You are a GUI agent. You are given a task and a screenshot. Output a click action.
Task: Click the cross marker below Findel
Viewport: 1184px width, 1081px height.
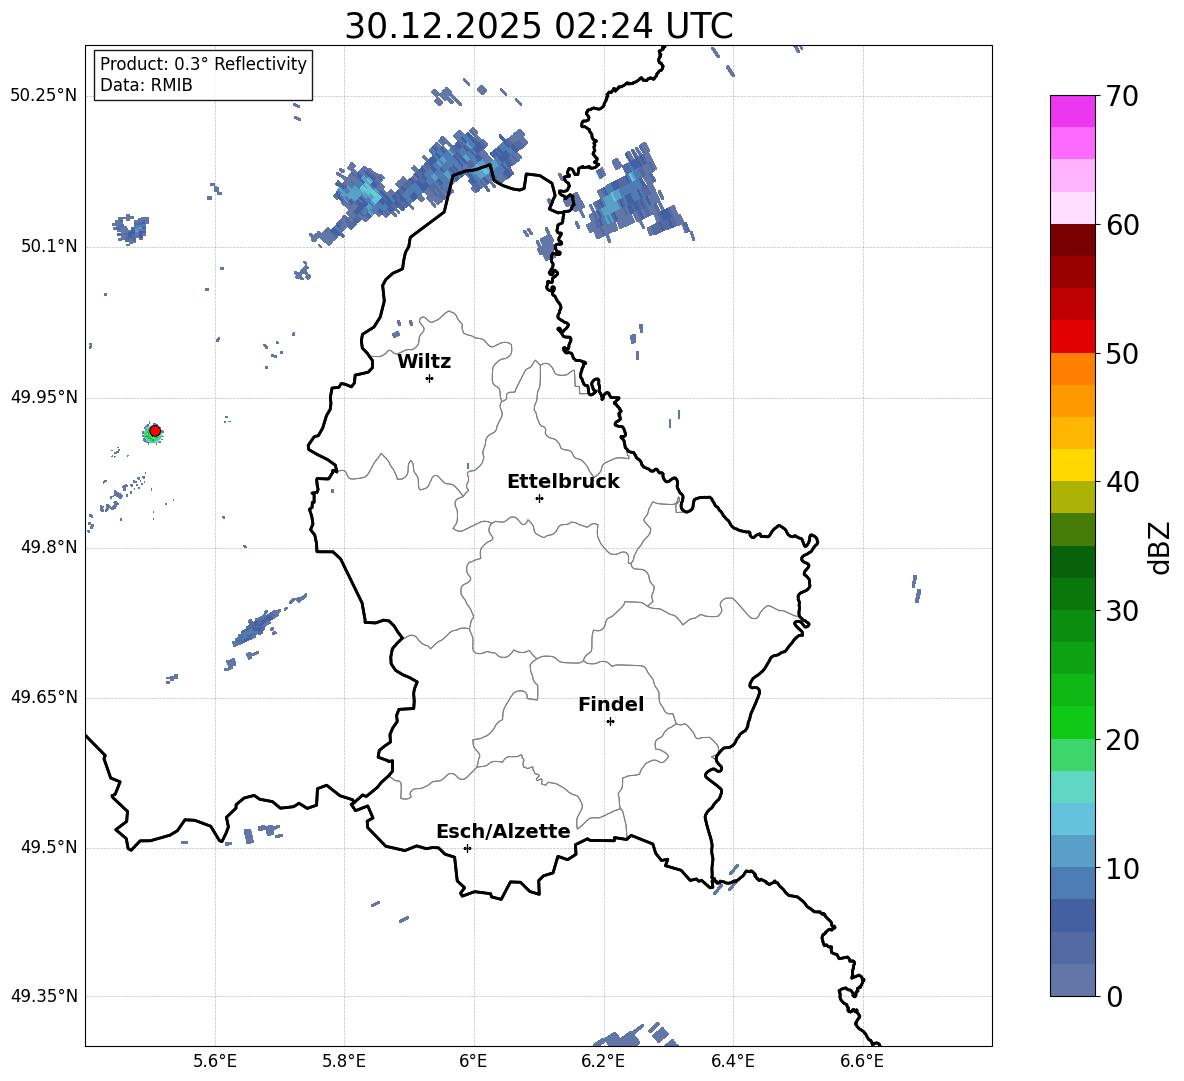[x=610, y=722]
